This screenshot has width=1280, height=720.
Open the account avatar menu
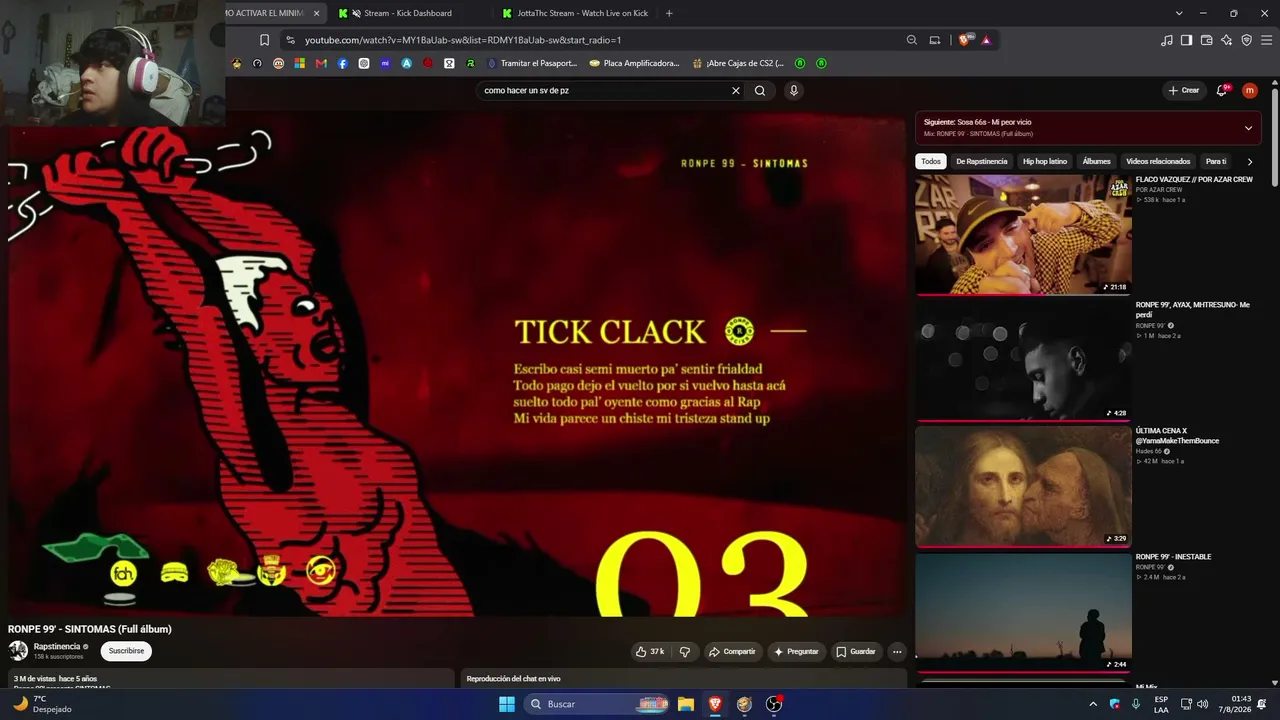(1250, 90)
